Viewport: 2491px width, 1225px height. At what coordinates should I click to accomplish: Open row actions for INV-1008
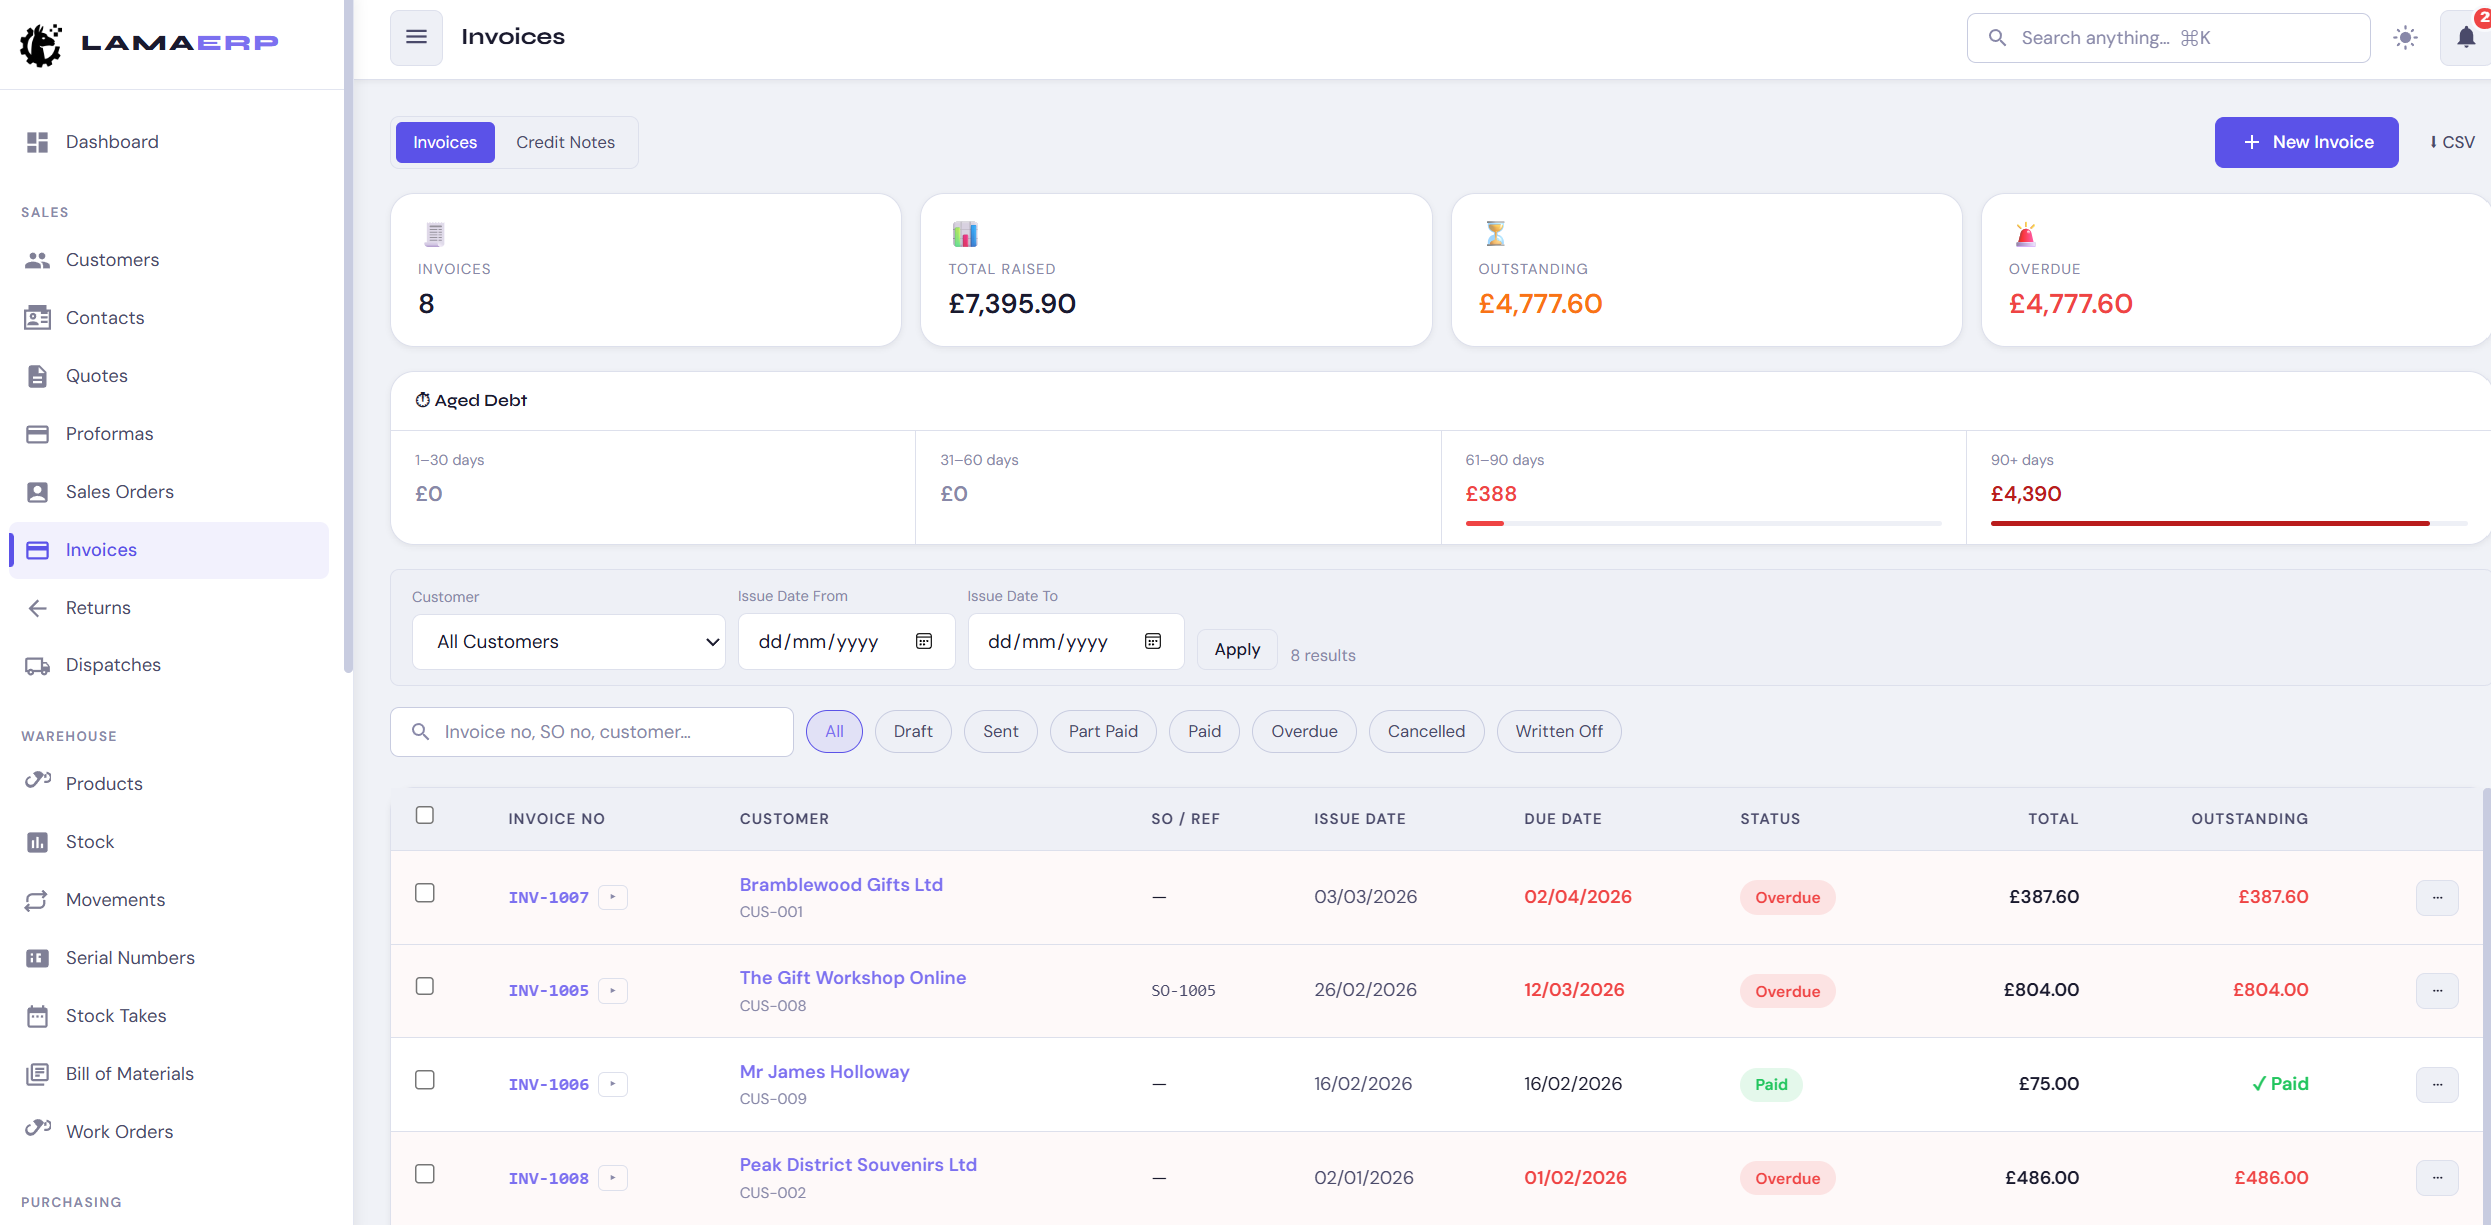click(2437, 1178)
